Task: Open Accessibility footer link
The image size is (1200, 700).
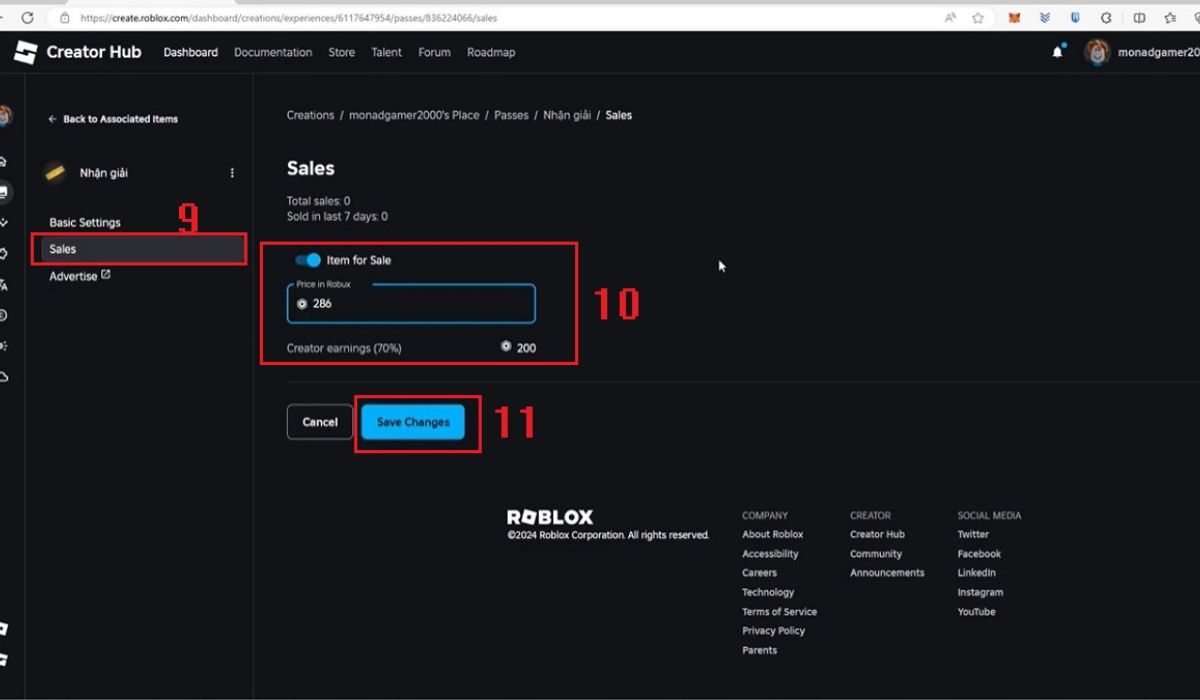Action: (770, 554)
